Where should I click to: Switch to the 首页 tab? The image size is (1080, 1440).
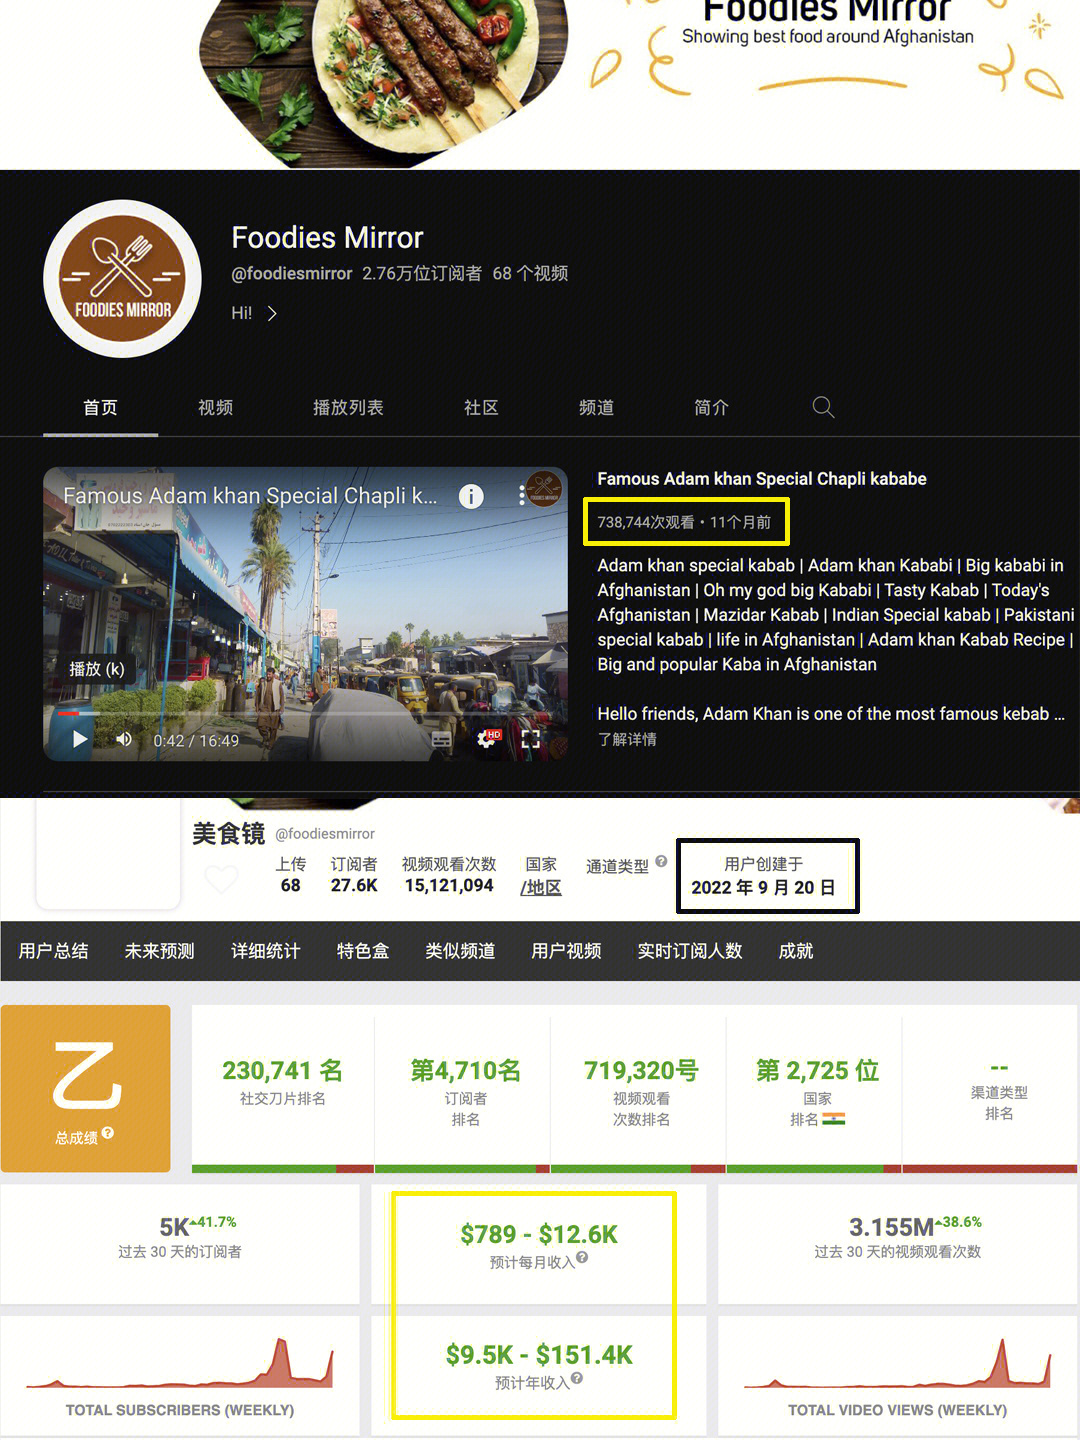(100, 408)
